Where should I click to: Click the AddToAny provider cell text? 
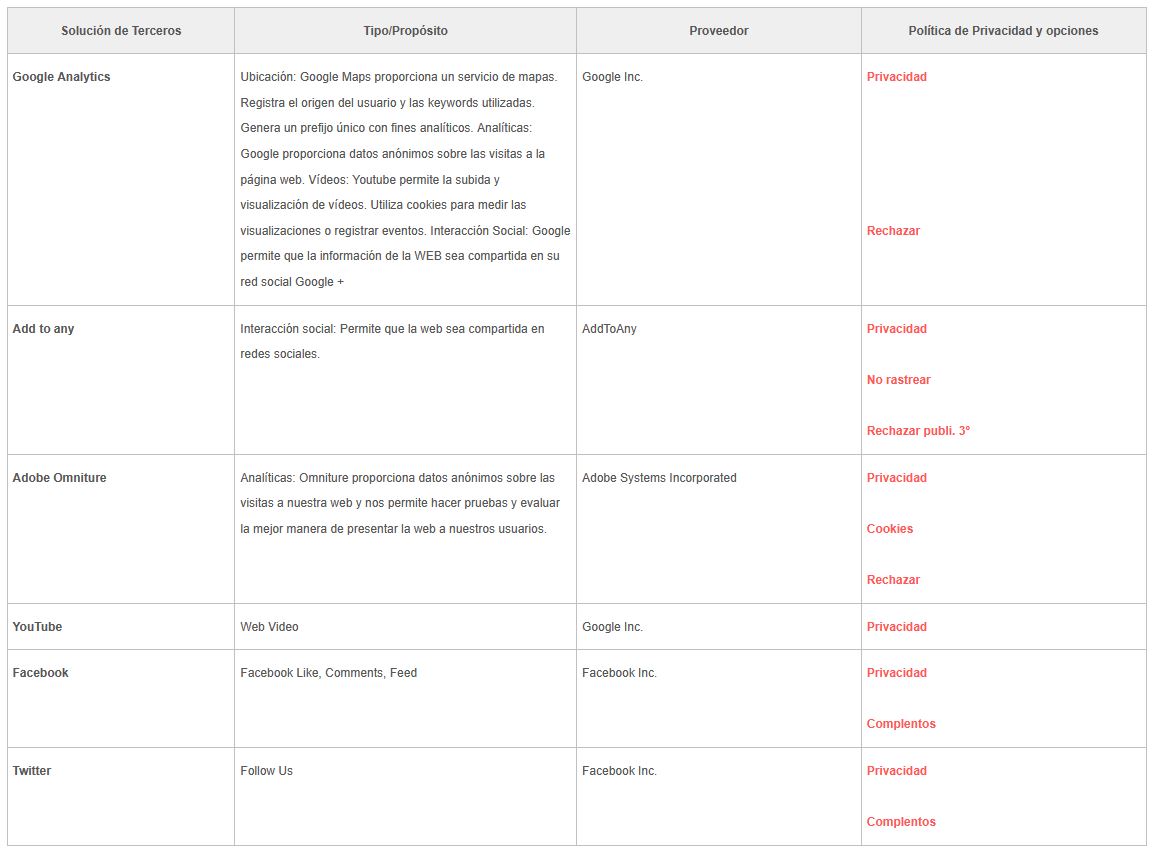pos(609,329)
